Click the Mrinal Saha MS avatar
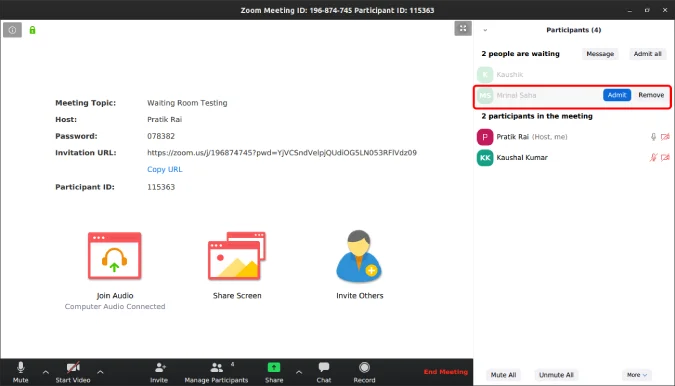The image size is (675, 386). [485, 95]
